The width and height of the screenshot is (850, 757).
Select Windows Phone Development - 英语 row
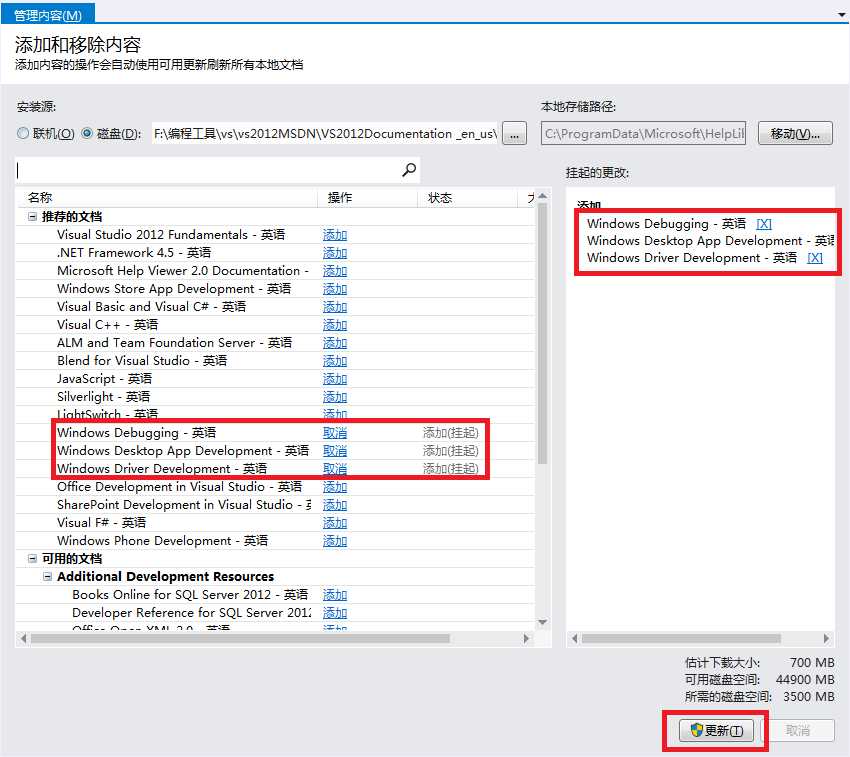pyautogui.click(x=275, y=541)
